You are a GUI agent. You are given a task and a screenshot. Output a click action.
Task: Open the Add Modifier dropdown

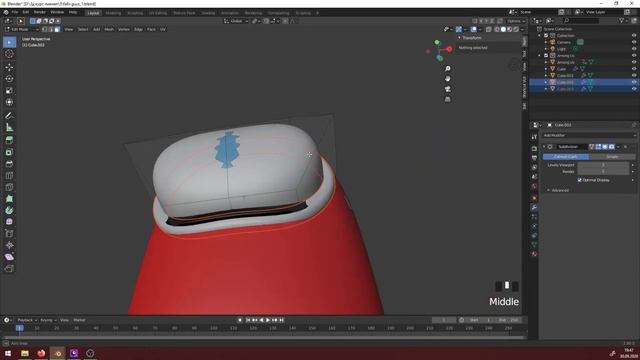(x=589, y=135)
